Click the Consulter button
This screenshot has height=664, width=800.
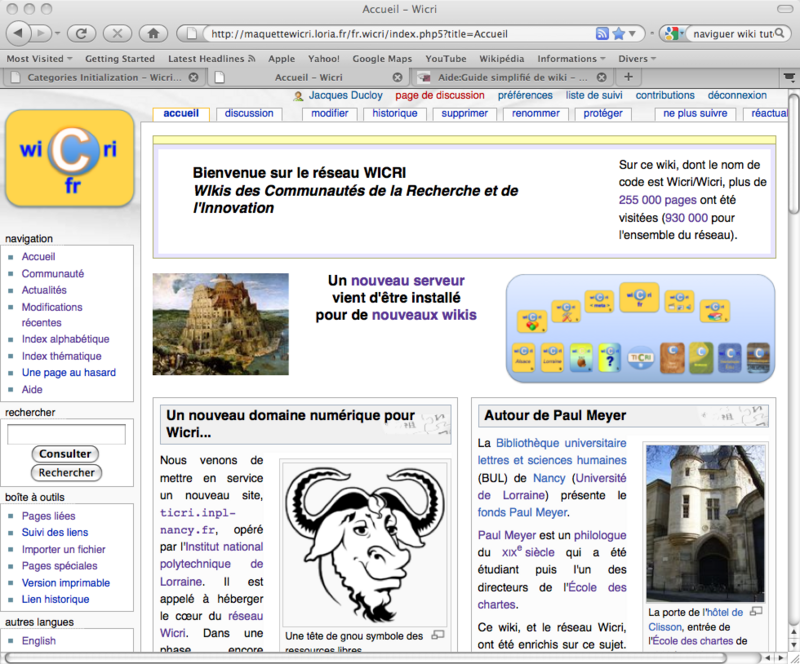tap(65, 454)
